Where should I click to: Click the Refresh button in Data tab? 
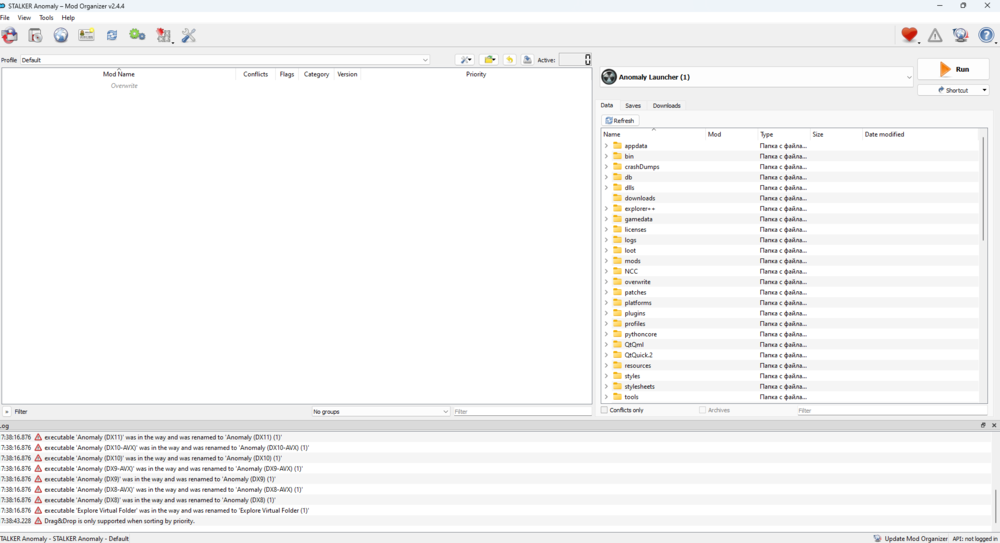pos(620,120)
